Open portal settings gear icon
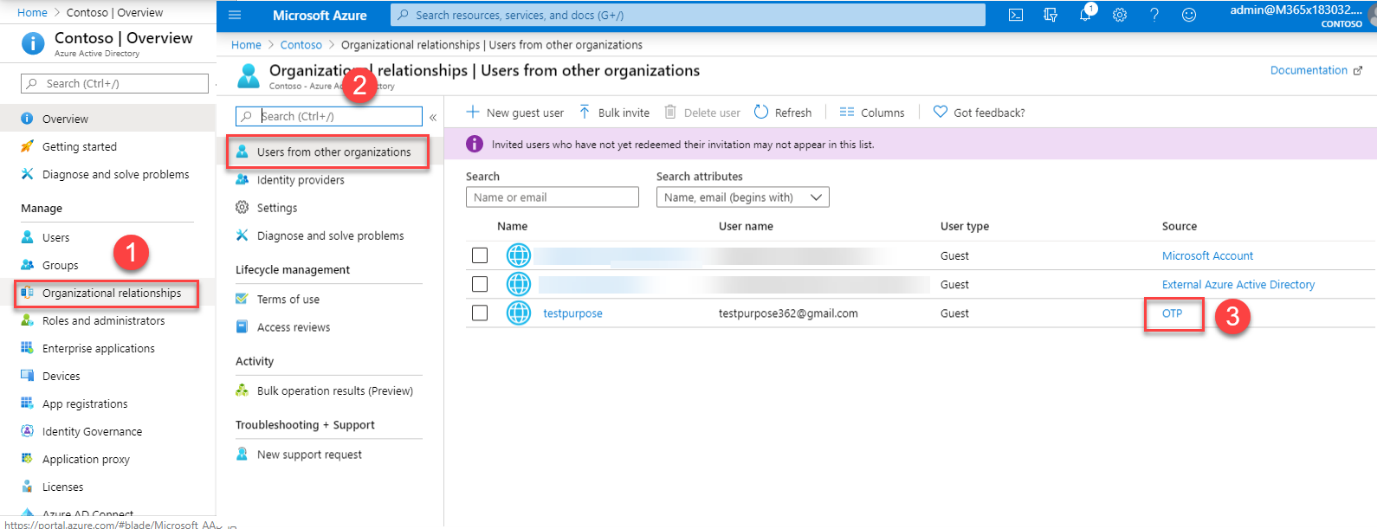 tap(1120, 15)
